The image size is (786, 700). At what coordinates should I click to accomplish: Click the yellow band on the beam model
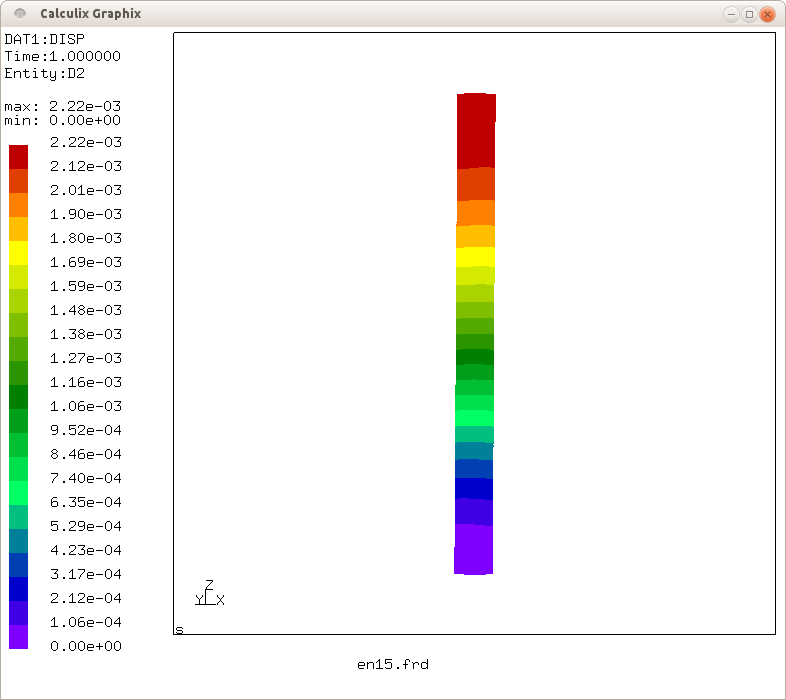click(x=475, y=257)
